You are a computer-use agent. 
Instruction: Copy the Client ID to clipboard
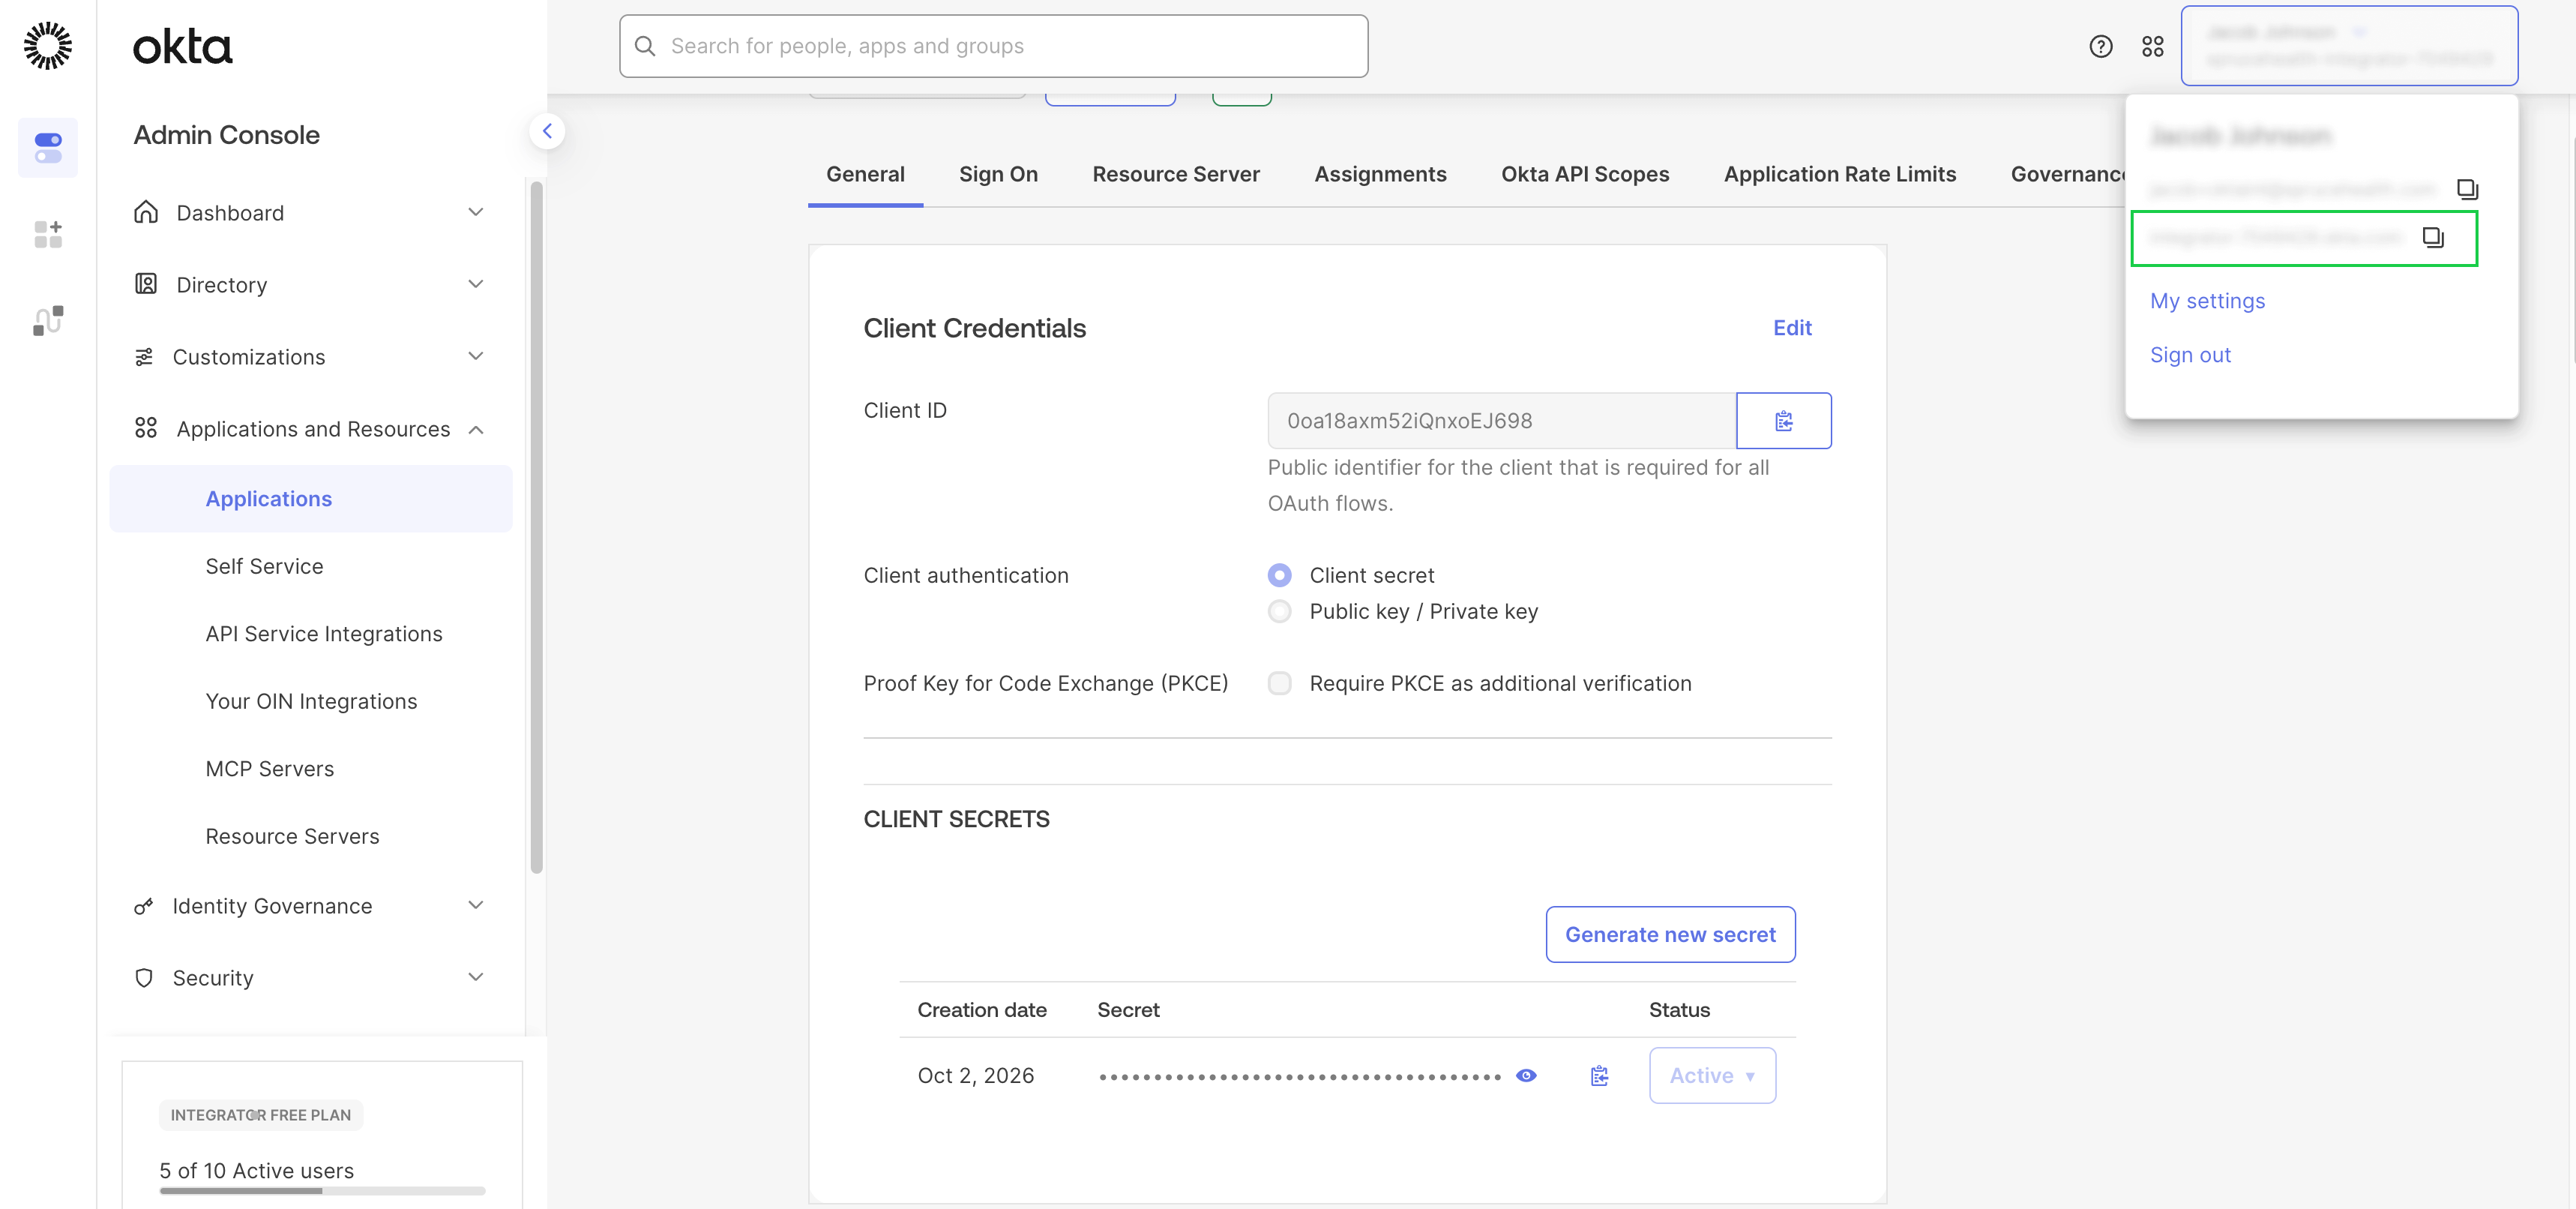[x=1783, y=421]
